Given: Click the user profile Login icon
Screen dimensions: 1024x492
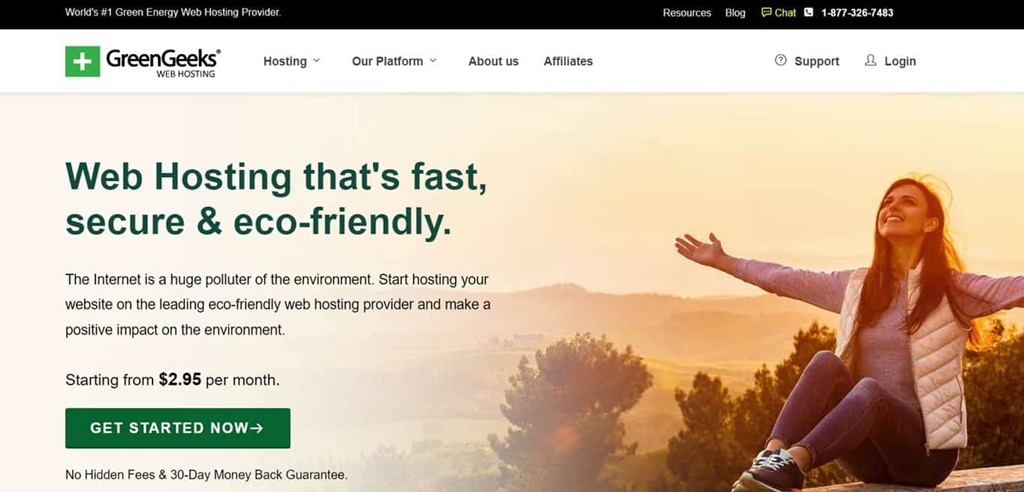Looking at the screenshot, I should coord(870,60).
